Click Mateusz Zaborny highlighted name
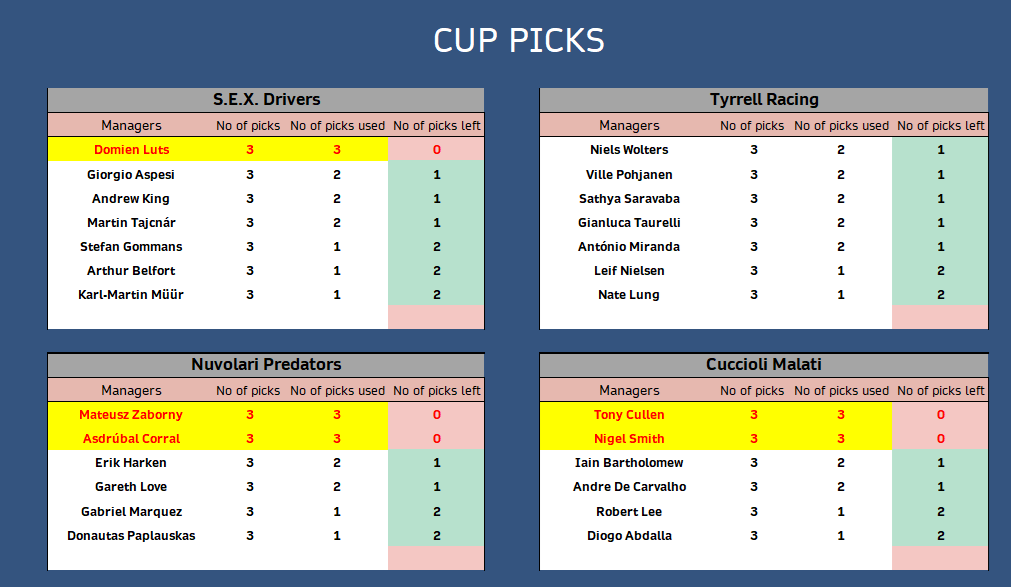 [131, 415]
